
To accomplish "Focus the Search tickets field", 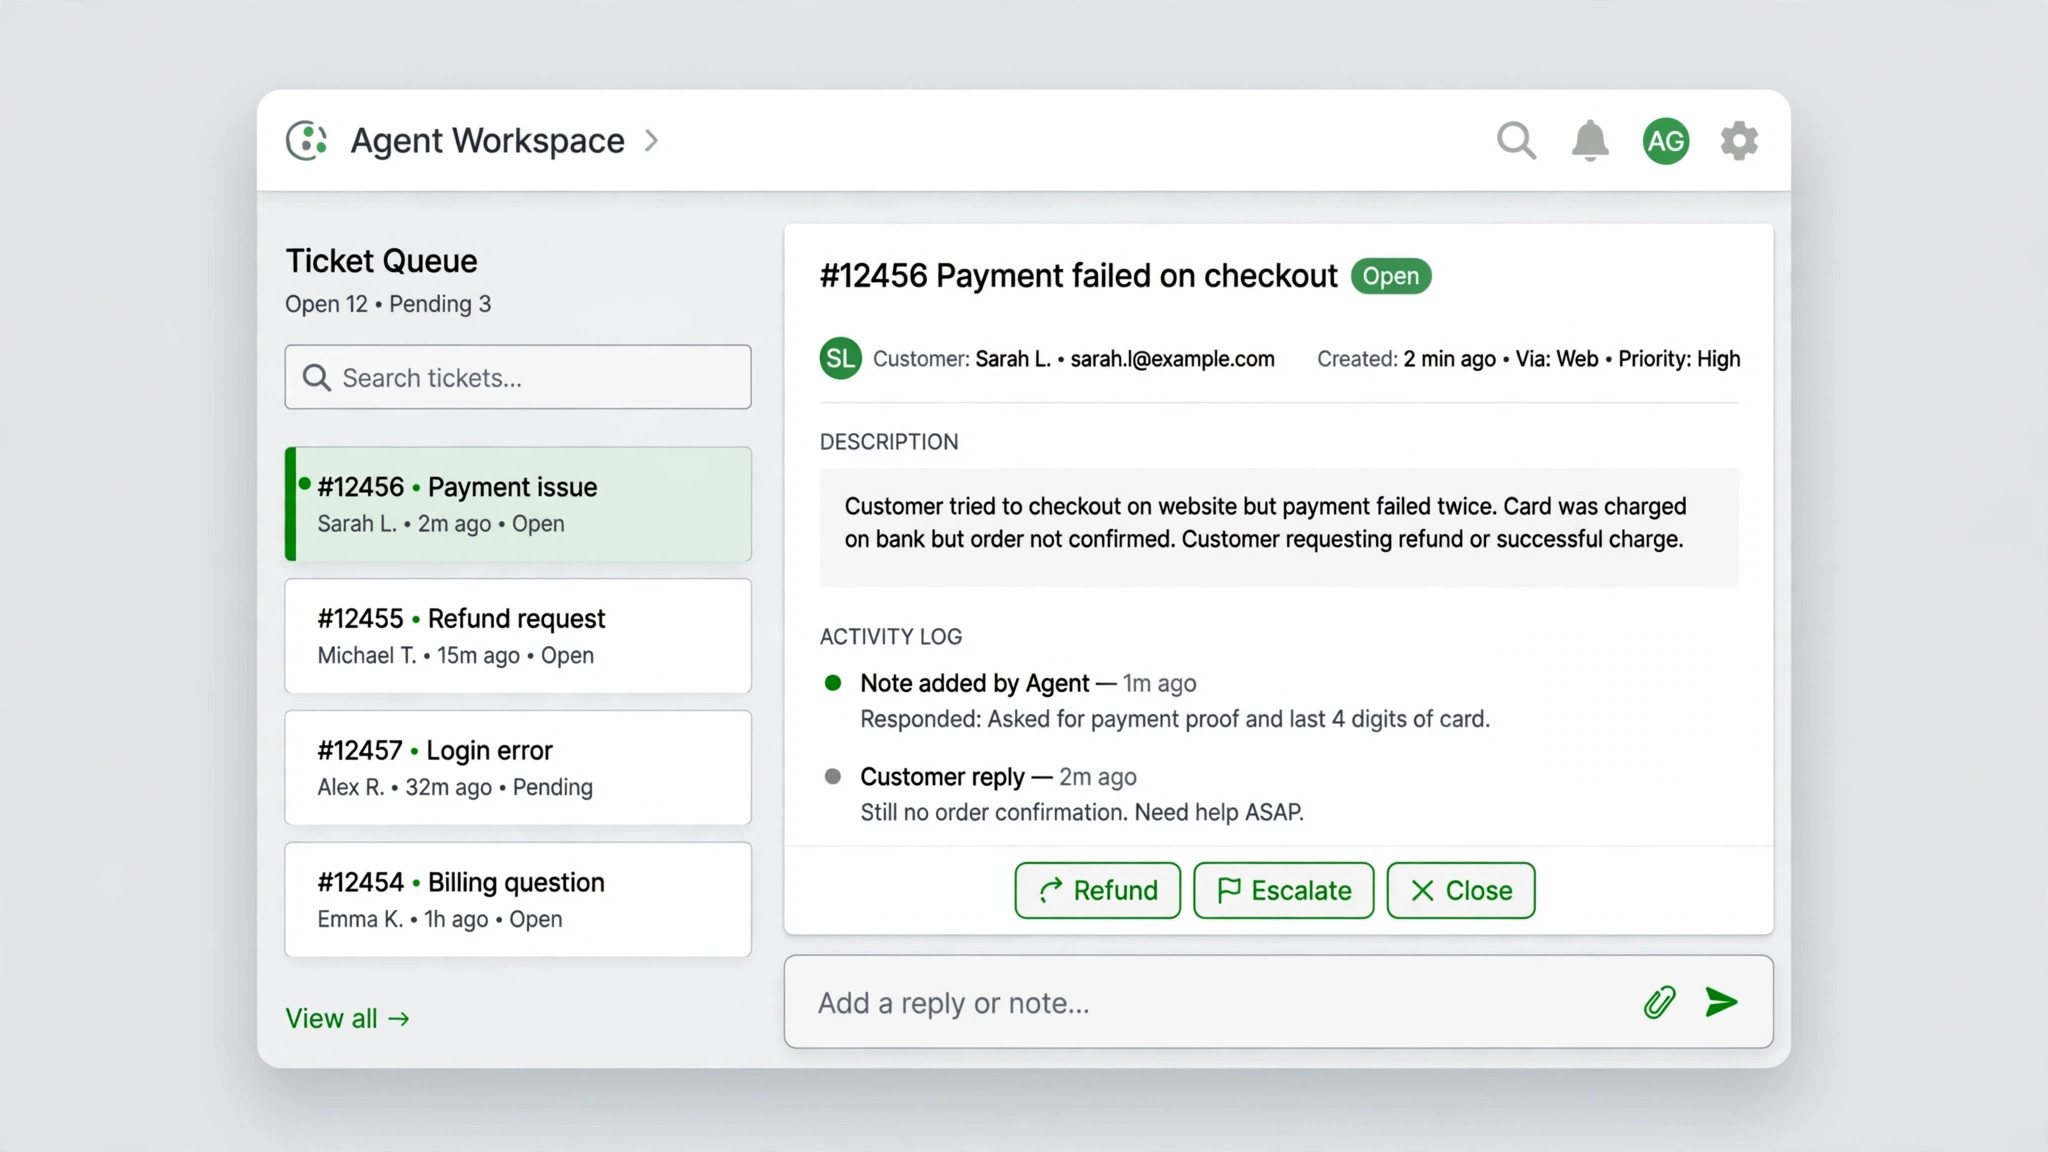I will (518, 377).
